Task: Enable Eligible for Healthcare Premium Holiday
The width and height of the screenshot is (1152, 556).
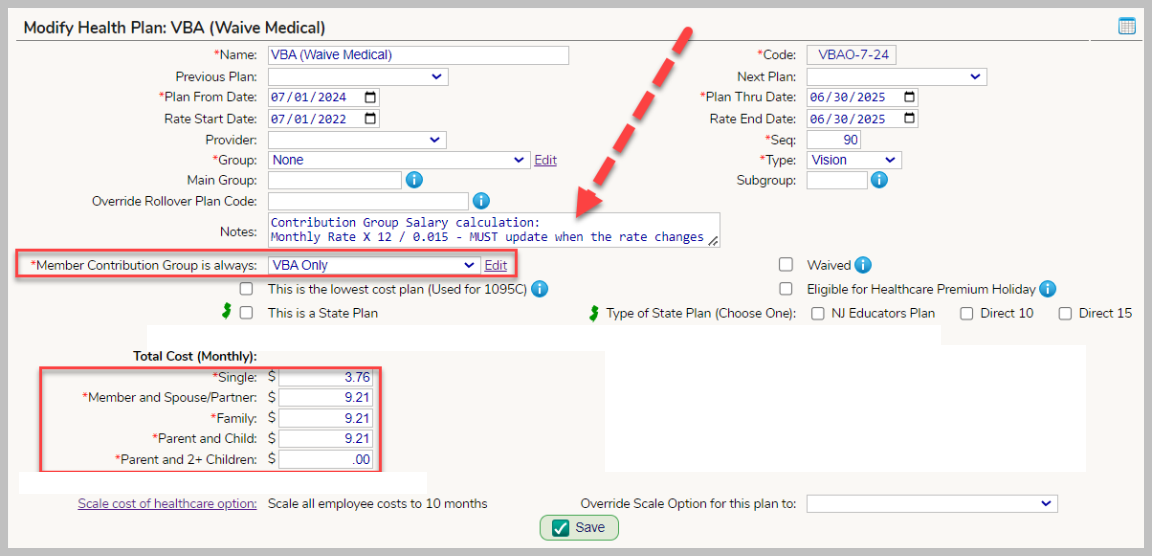Action: [x=786, y=289]
